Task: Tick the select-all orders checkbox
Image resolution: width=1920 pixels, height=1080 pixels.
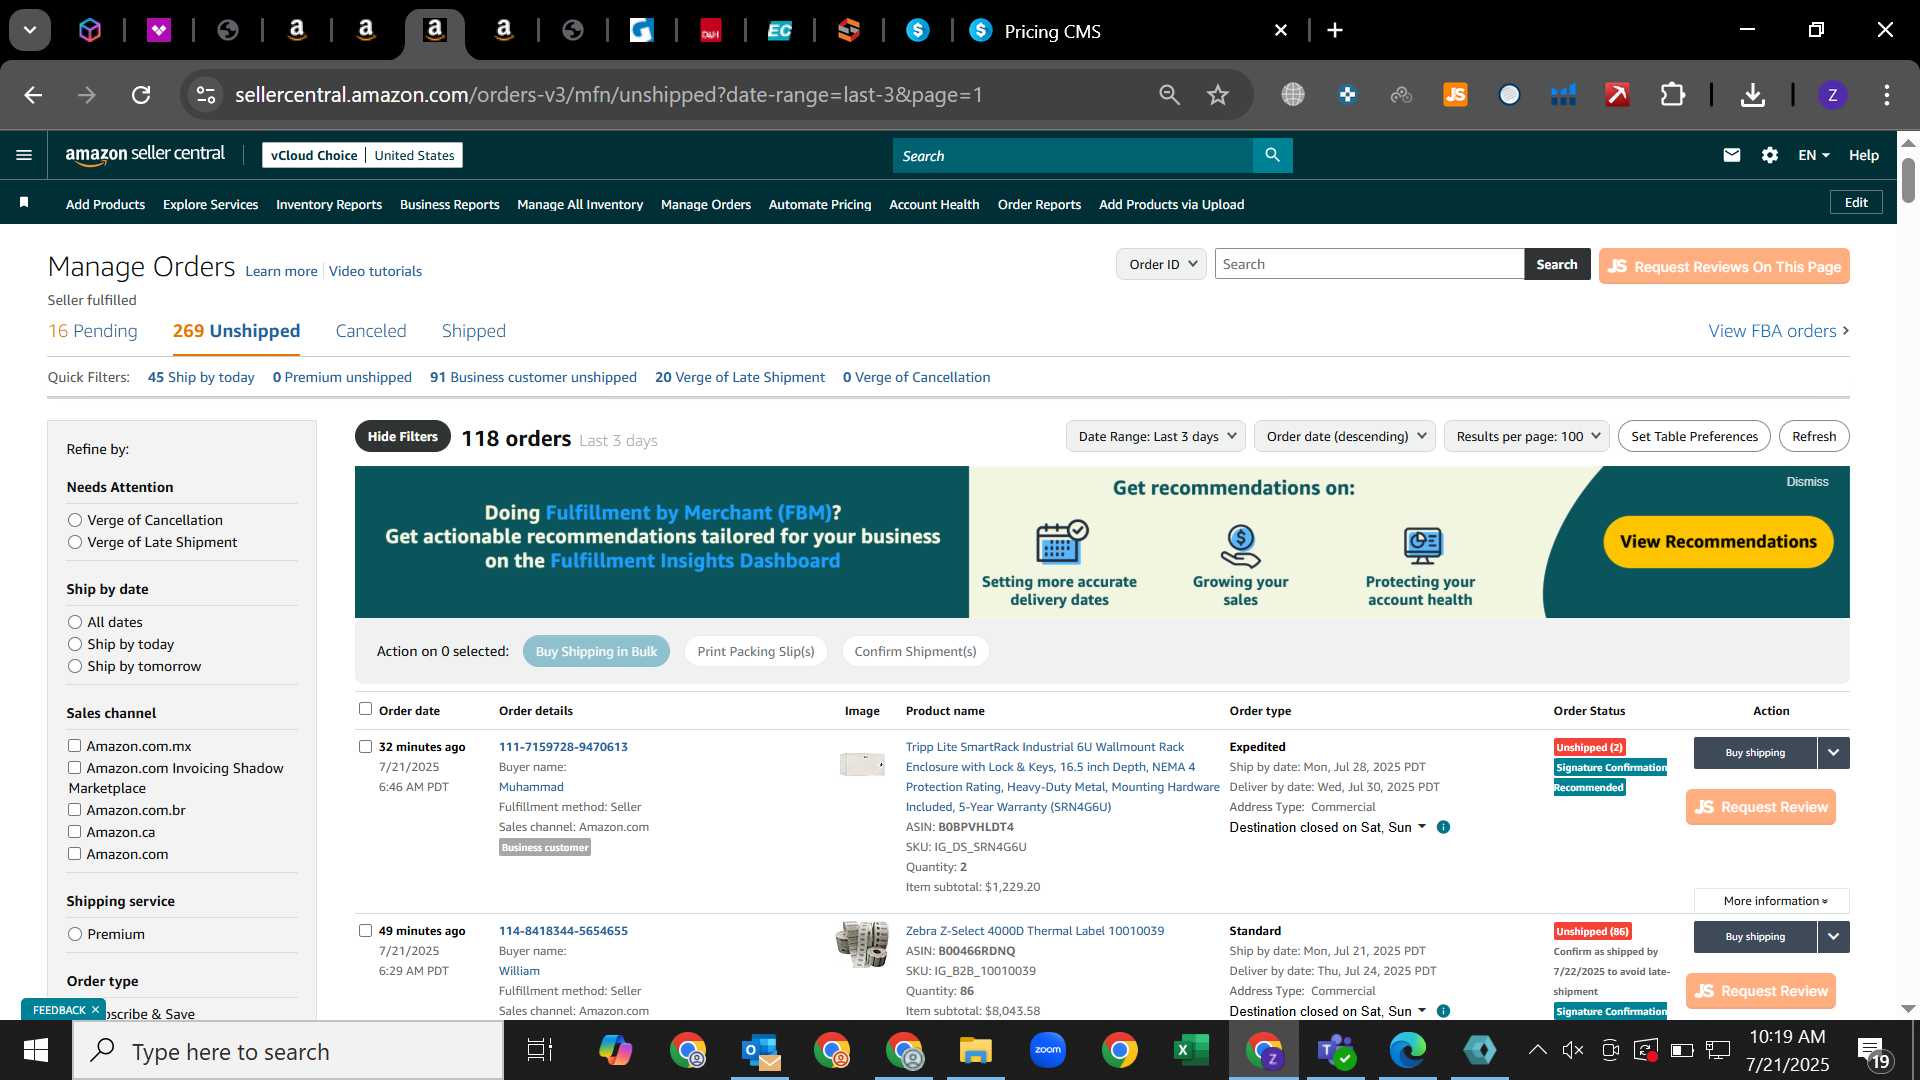Action: pos(365,709)
